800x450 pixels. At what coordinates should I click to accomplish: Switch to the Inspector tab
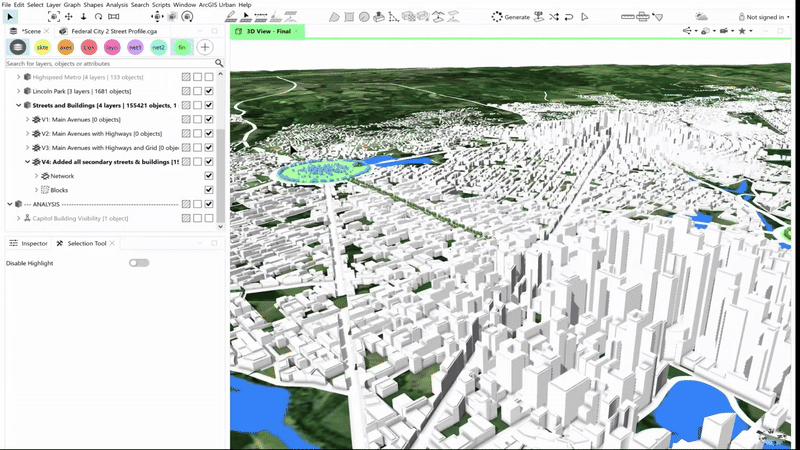(29, 243)
